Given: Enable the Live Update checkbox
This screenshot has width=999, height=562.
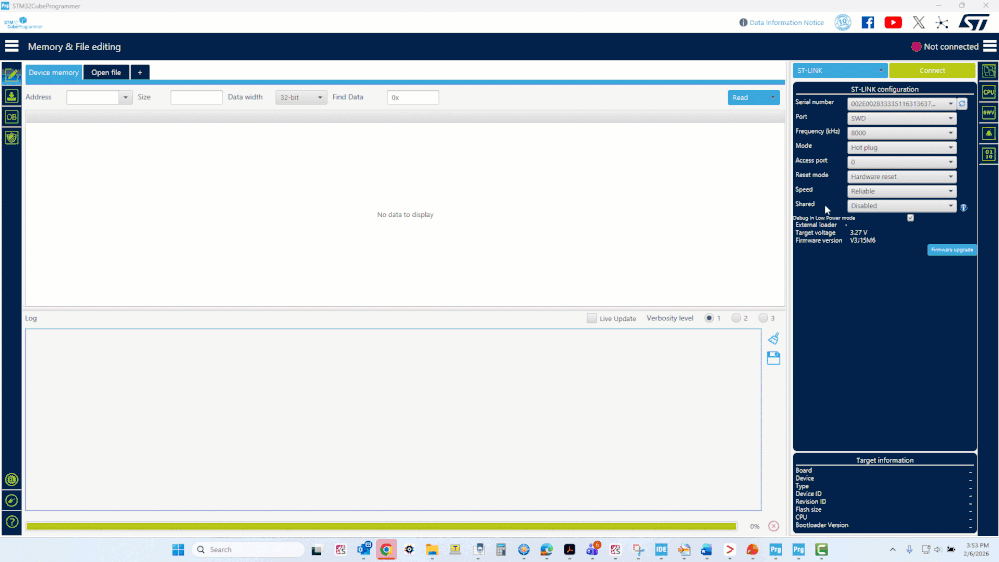Looking at the screenshot, I should [592, 318].
